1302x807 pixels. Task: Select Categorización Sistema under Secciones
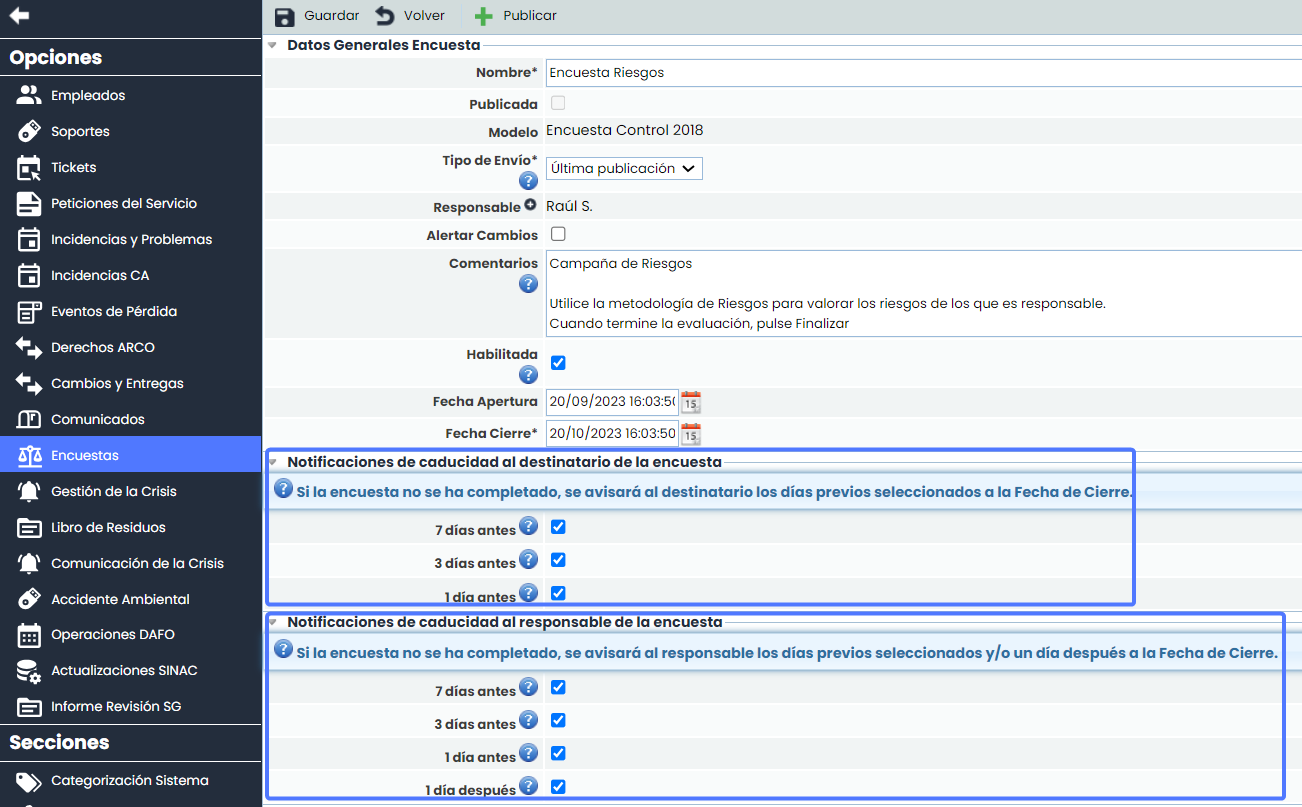click(129, 780)
